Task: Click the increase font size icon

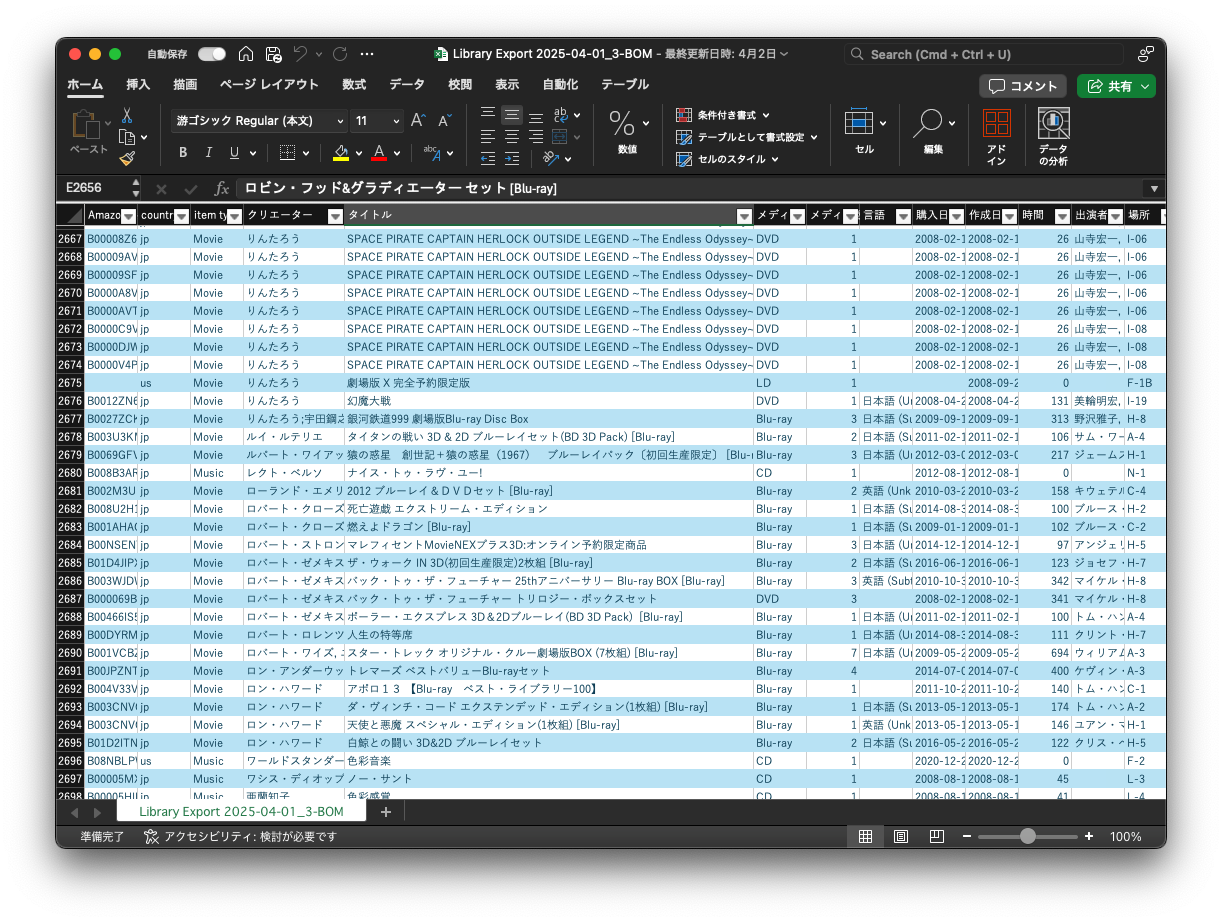Action: (418, 121)
